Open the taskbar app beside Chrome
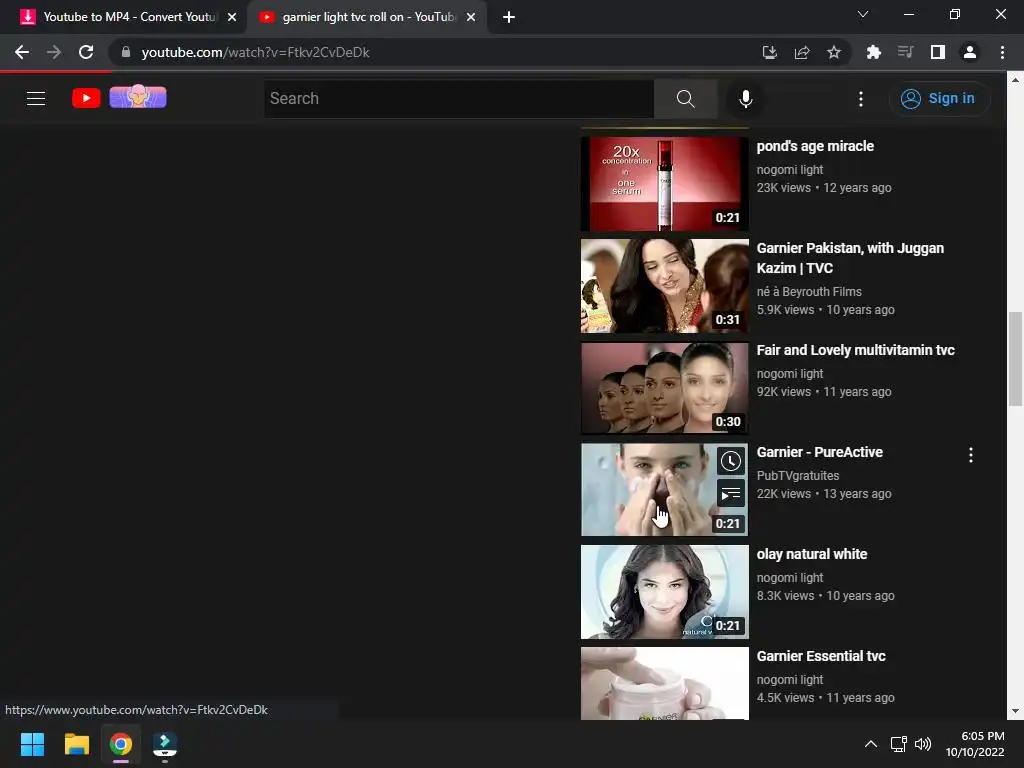Viewport: 1024px width, 768px height. click(165, 744)
